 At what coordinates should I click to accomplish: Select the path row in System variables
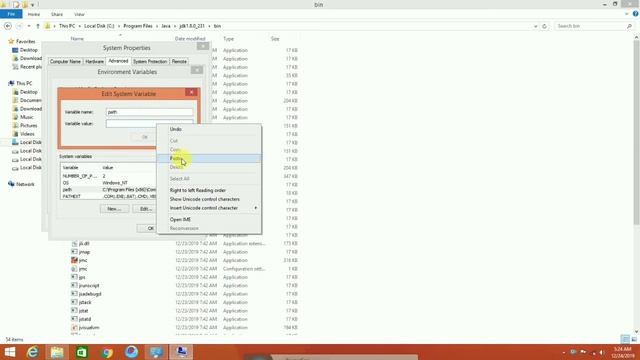[109, 190]
